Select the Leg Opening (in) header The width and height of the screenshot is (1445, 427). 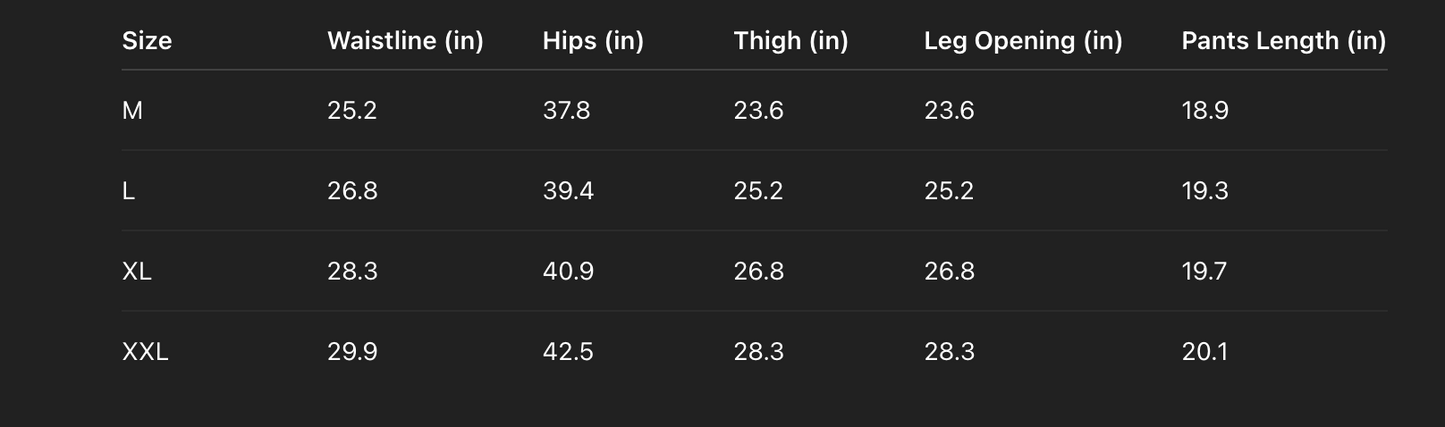pyautogui.click(x=1023, y=41)
